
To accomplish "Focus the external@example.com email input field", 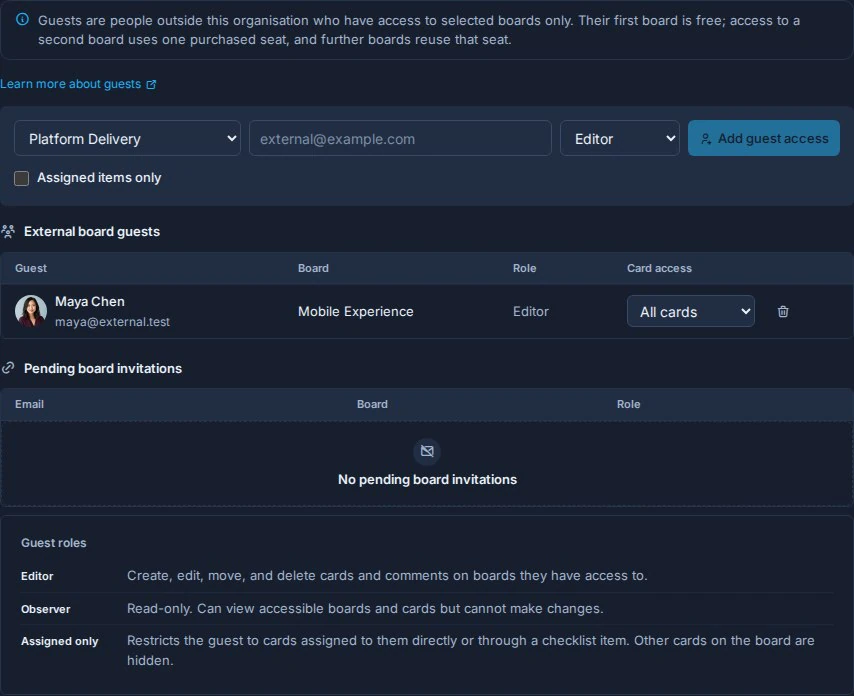I will [x=400, y=138].
